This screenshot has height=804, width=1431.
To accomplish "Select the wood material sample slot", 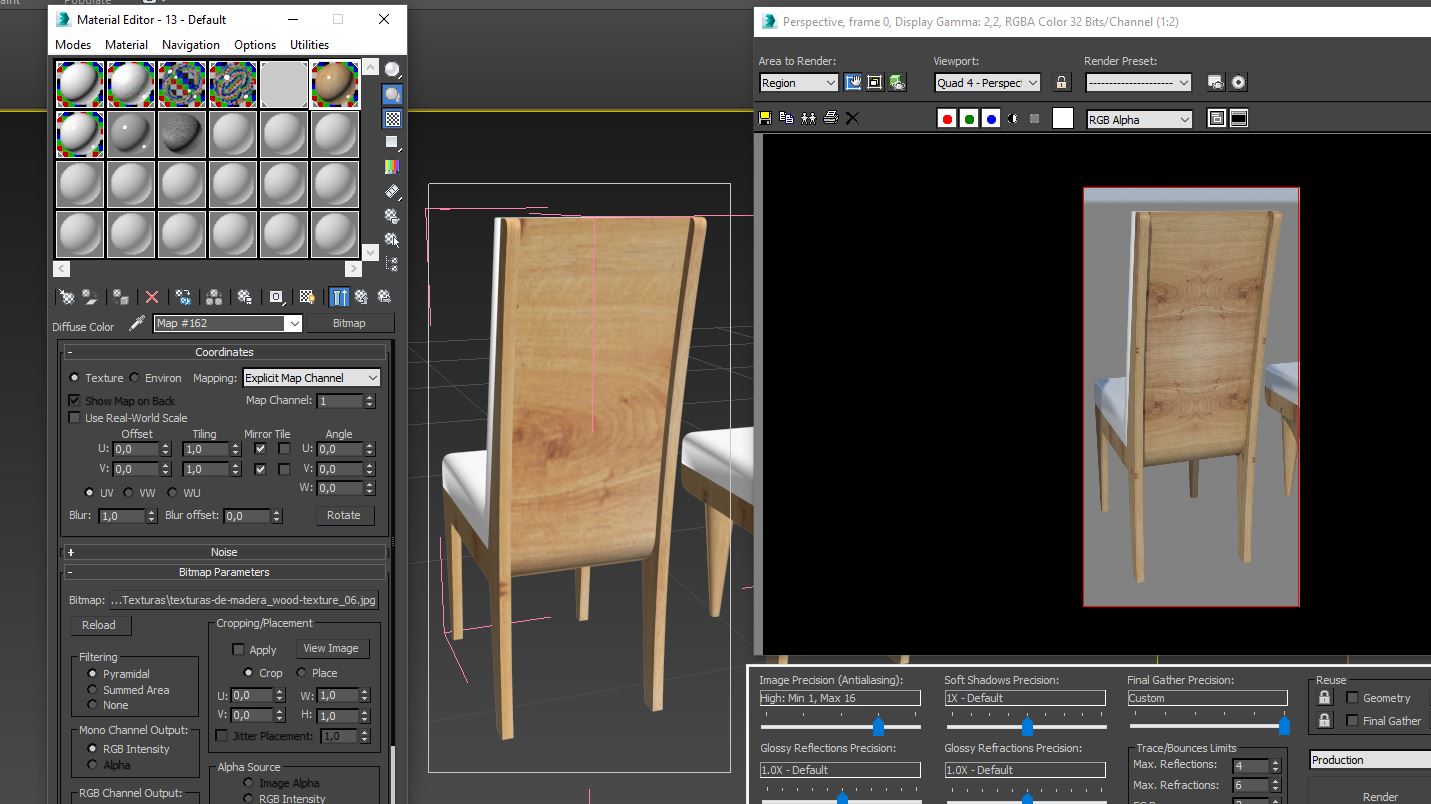I will pyautogui.click(x=335, y=83).
